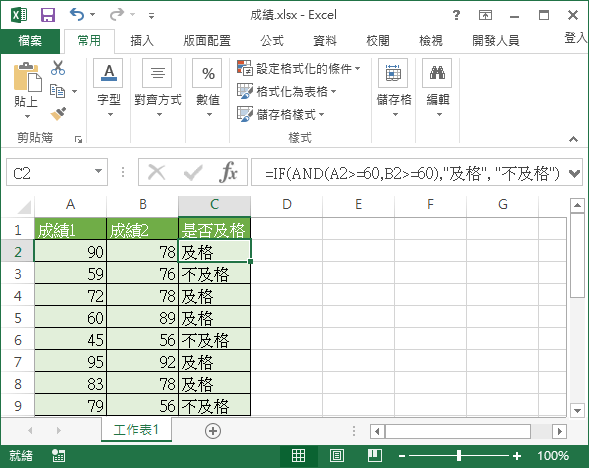This screenshot has width=589, height=468.
Task: Switch to Page Break Preview icon
Action: (x=375, y=456)
